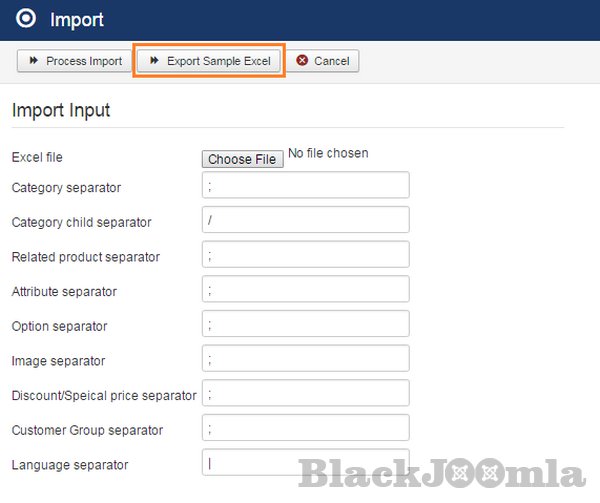Click the Import target icon in header

[28, 19]
